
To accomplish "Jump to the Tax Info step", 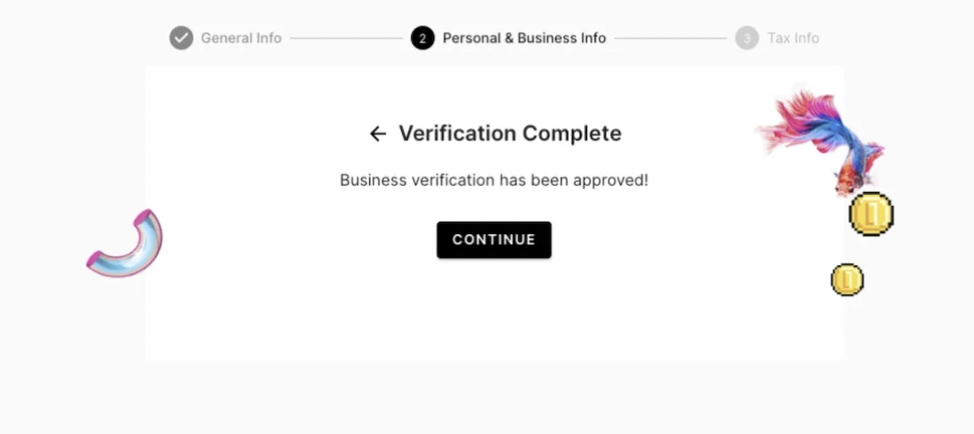I will [x=793, y=38].
